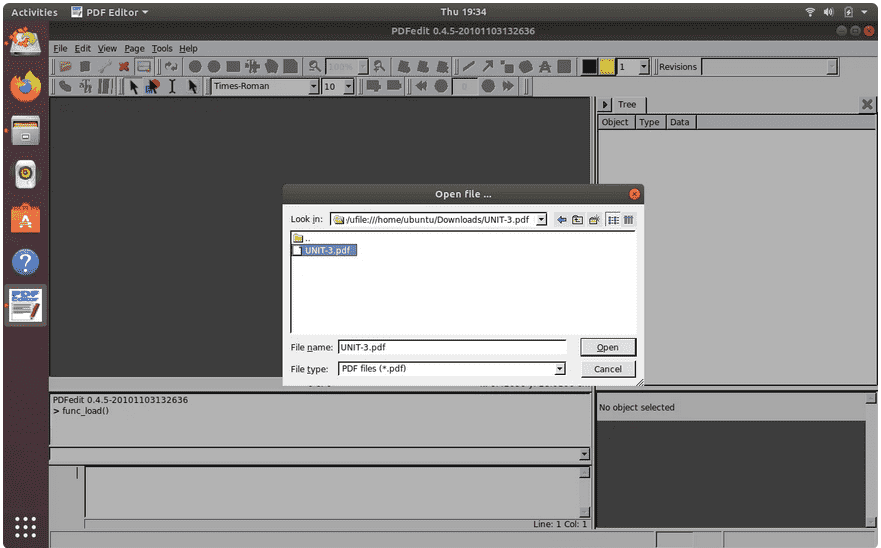The height and width of the screenshot is (548, 881).
Task: Open the View menu
Action: (107, 48)
